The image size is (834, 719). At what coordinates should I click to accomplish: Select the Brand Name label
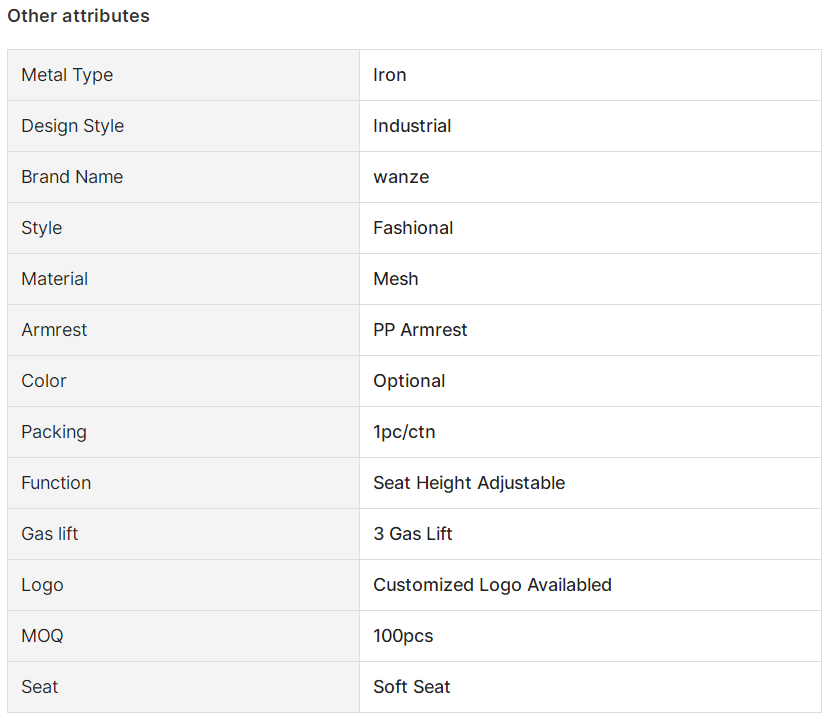[x=72, y=177]
